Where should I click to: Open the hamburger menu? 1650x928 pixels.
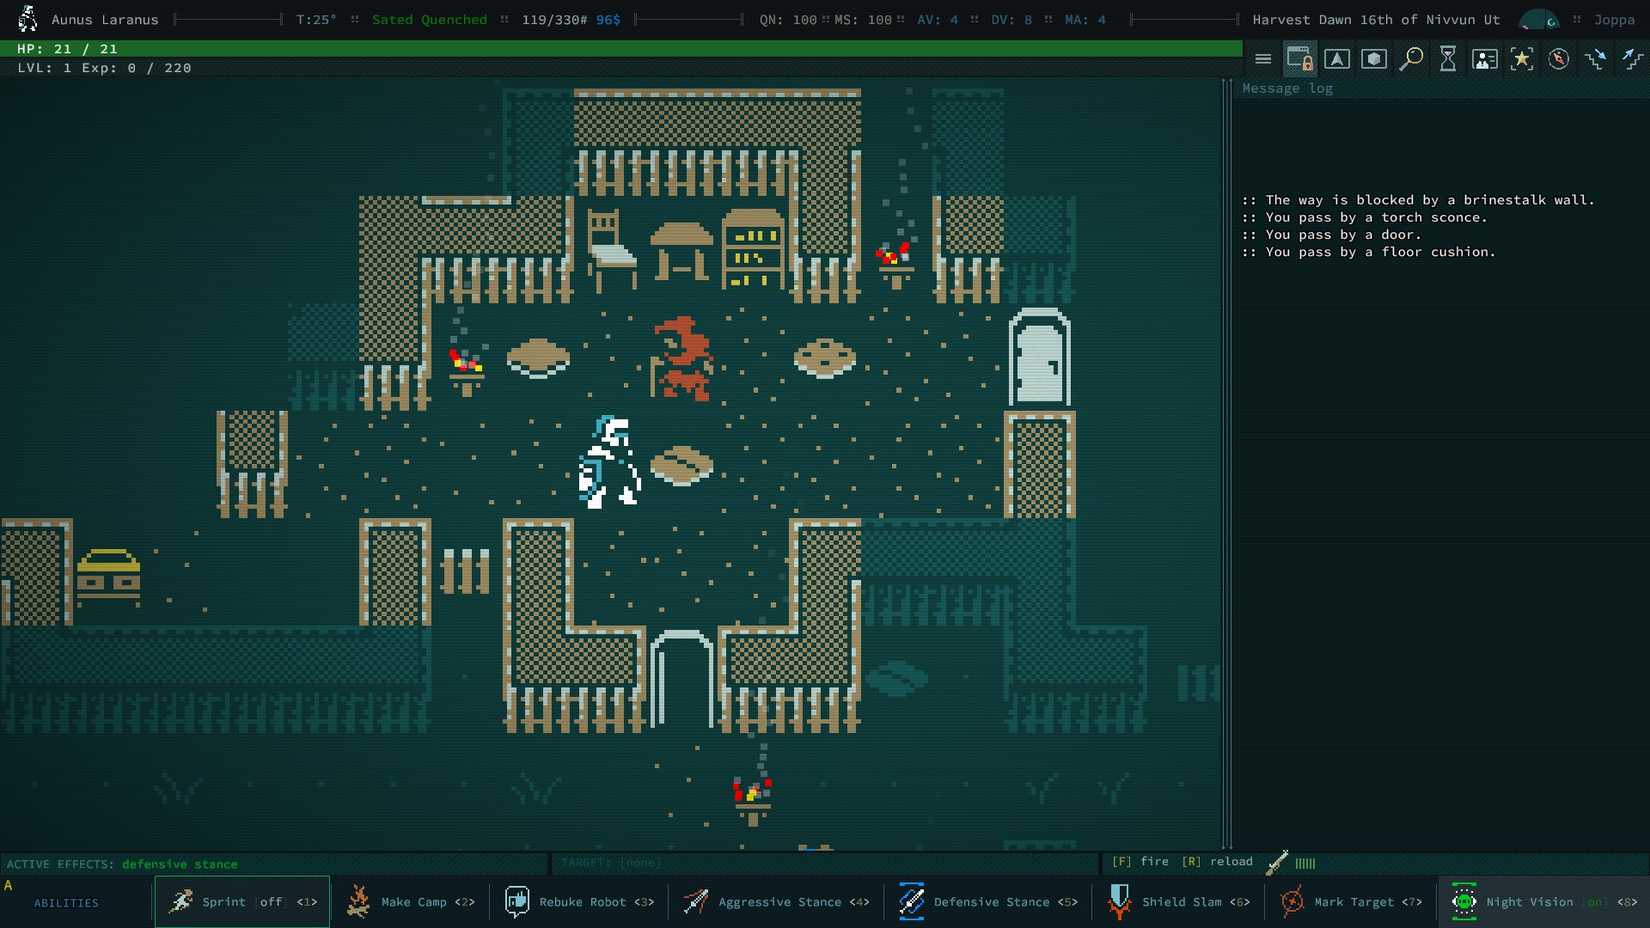click(1263, 58)
